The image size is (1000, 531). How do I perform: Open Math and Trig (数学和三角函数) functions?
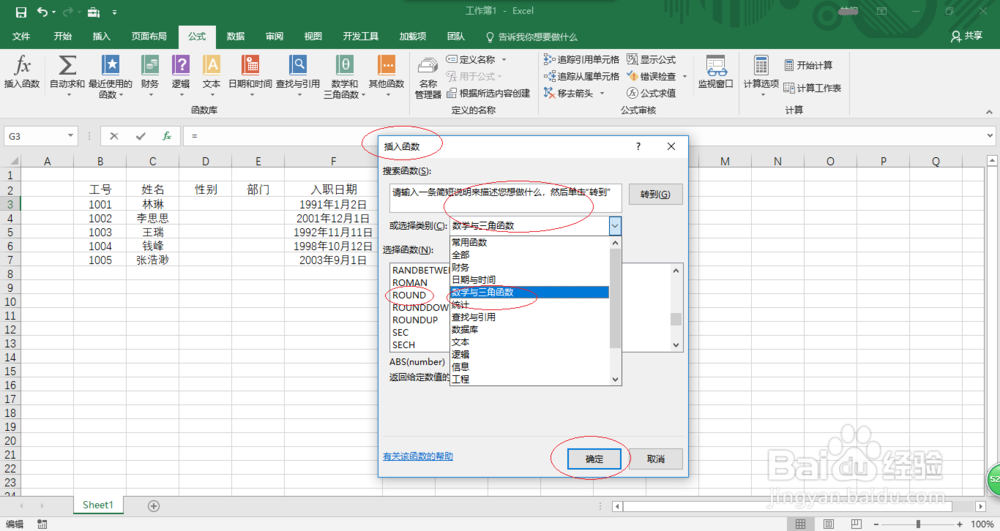344,75
